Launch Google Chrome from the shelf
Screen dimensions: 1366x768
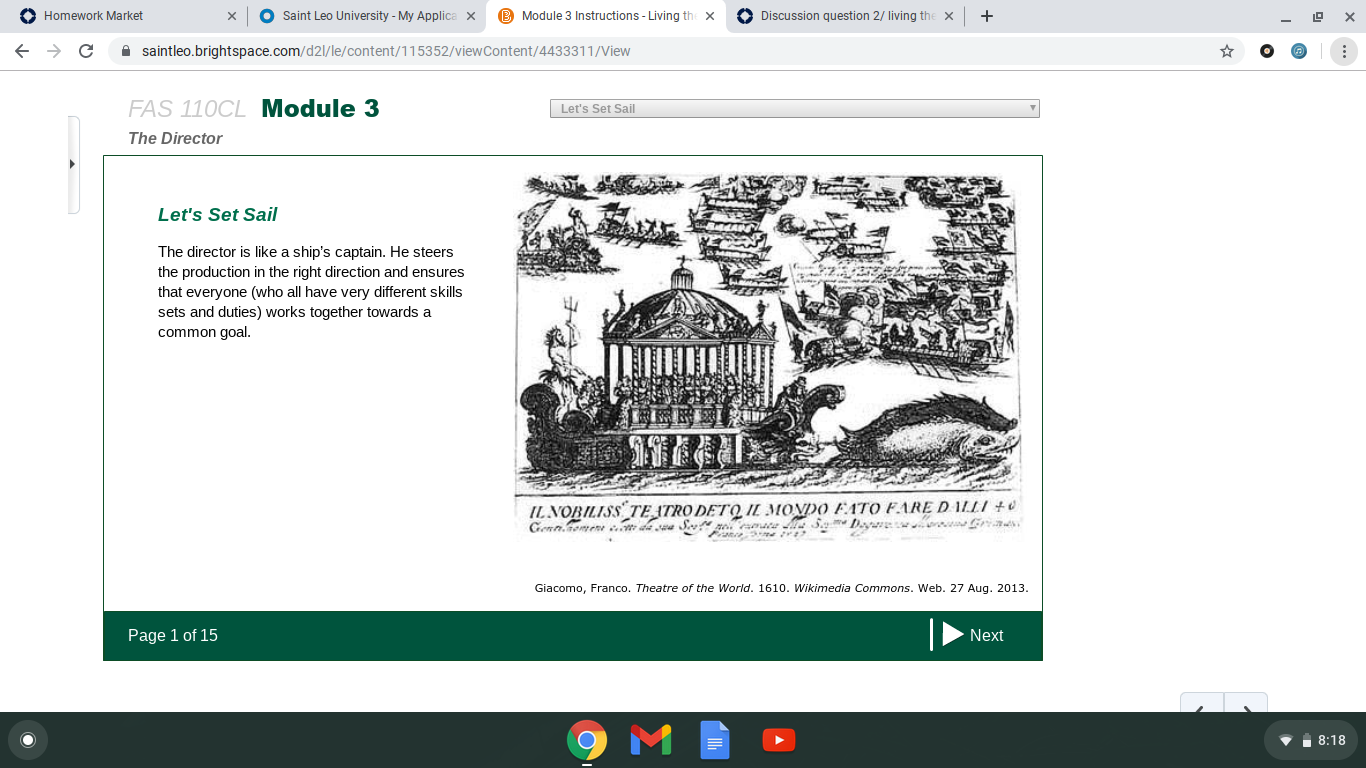pyautogui.click(x=587, y=740)
